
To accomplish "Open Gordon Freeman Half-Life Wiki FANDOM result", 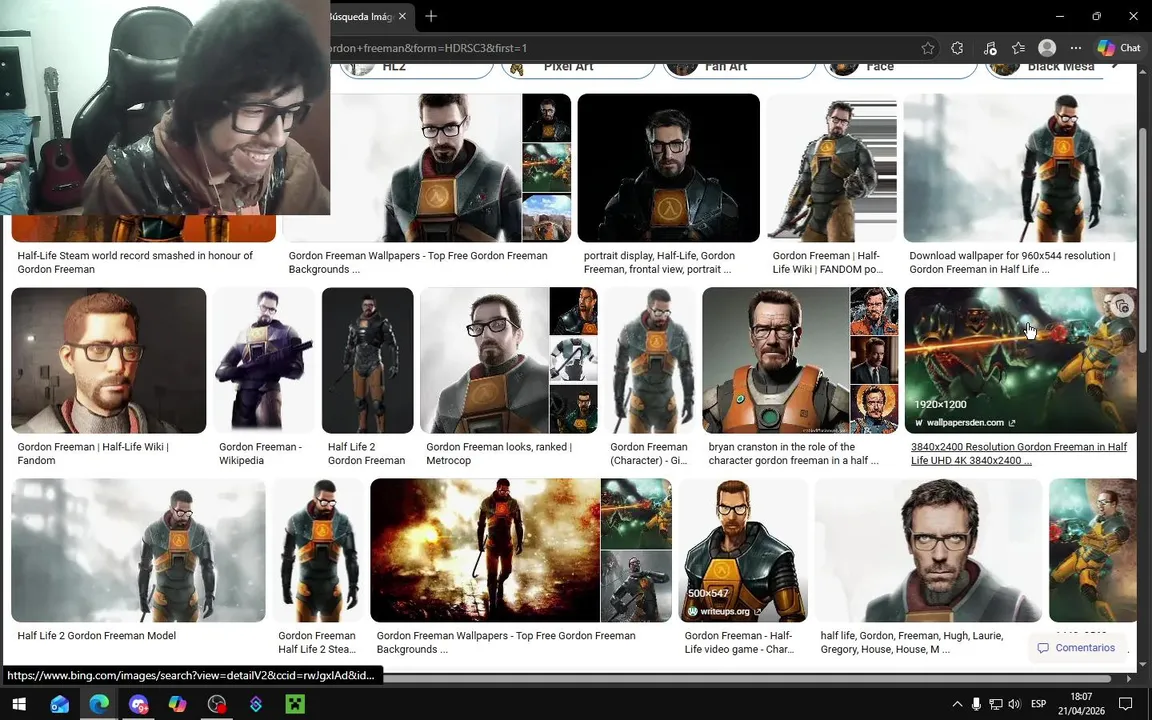I will click(832, 168).
